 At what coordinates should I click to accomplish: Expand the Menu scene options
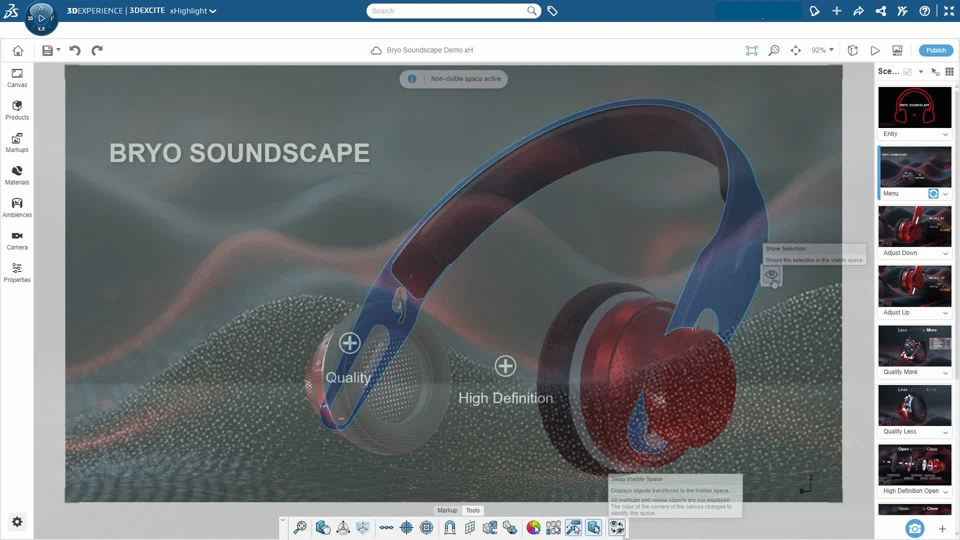tap(945, 193)
